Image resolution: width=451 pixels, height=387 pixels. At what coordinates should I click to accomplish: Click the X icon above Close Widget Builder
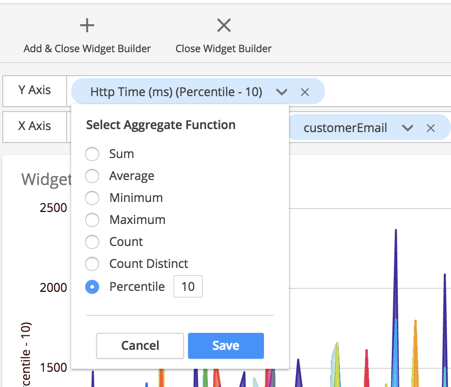(224, 25)
